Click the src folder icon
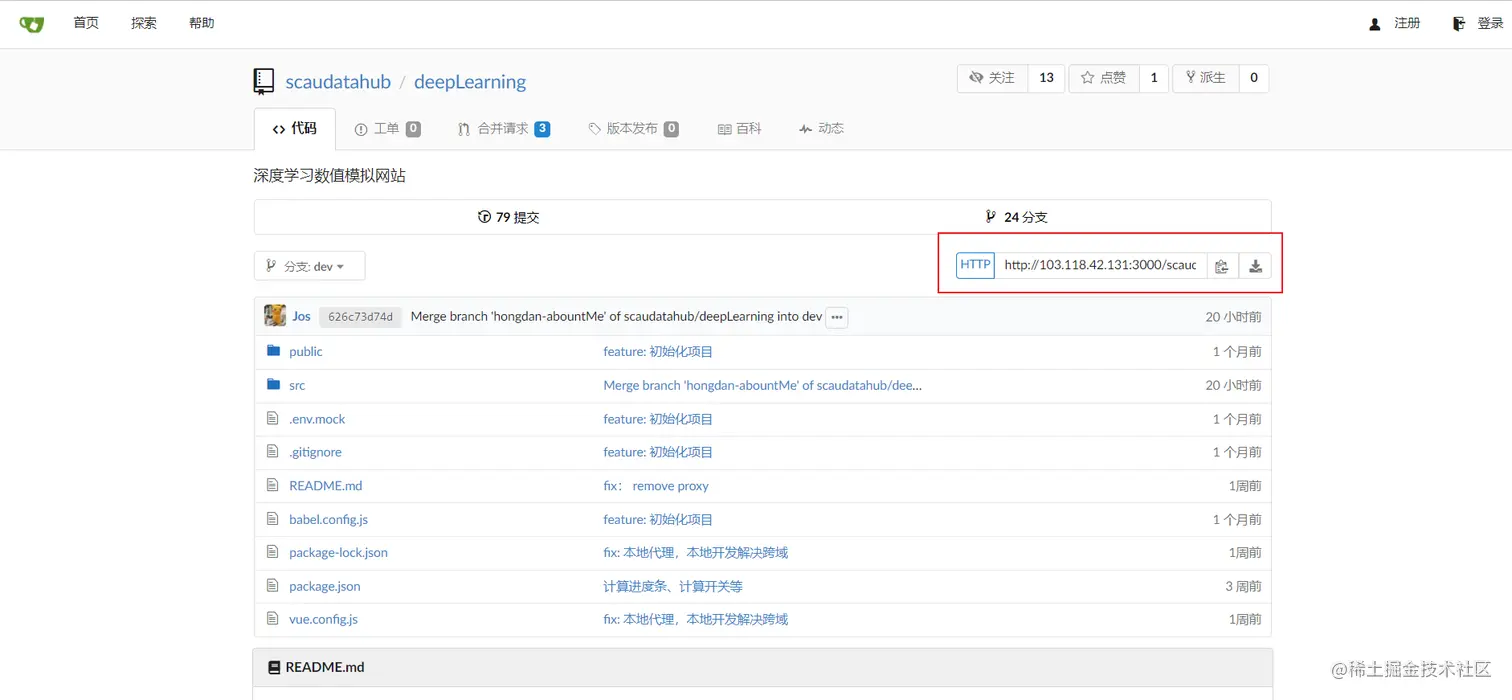The height and width of the screenshot is (700, 1512). pyautogui.click(x=273, y=384)
